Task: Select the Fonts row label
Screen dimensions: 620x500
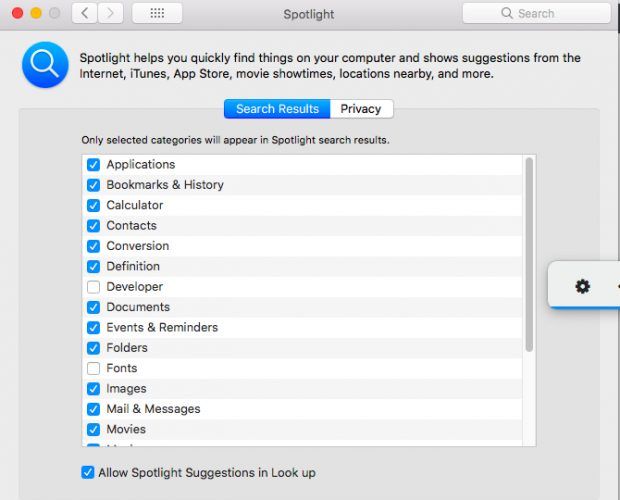Action: 122,368
